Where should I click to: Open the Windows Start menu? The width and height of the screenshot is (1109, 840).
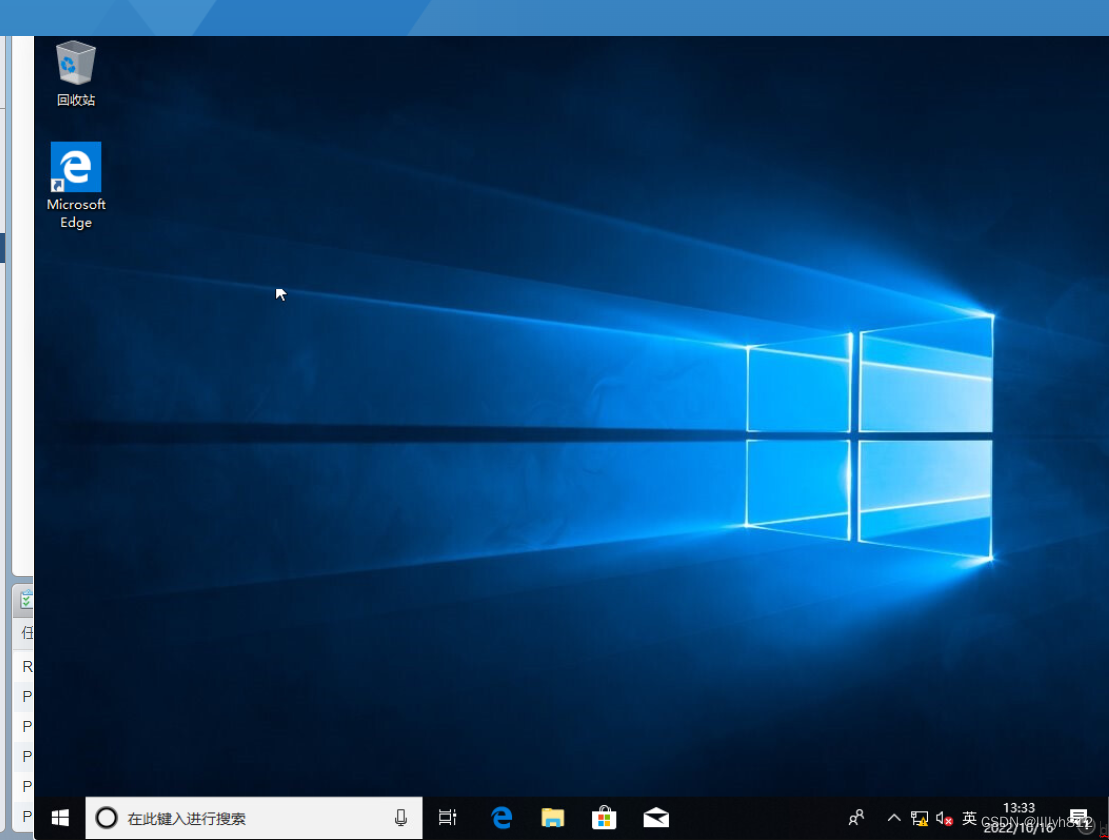pyautogui.click(x=60, y=818)
